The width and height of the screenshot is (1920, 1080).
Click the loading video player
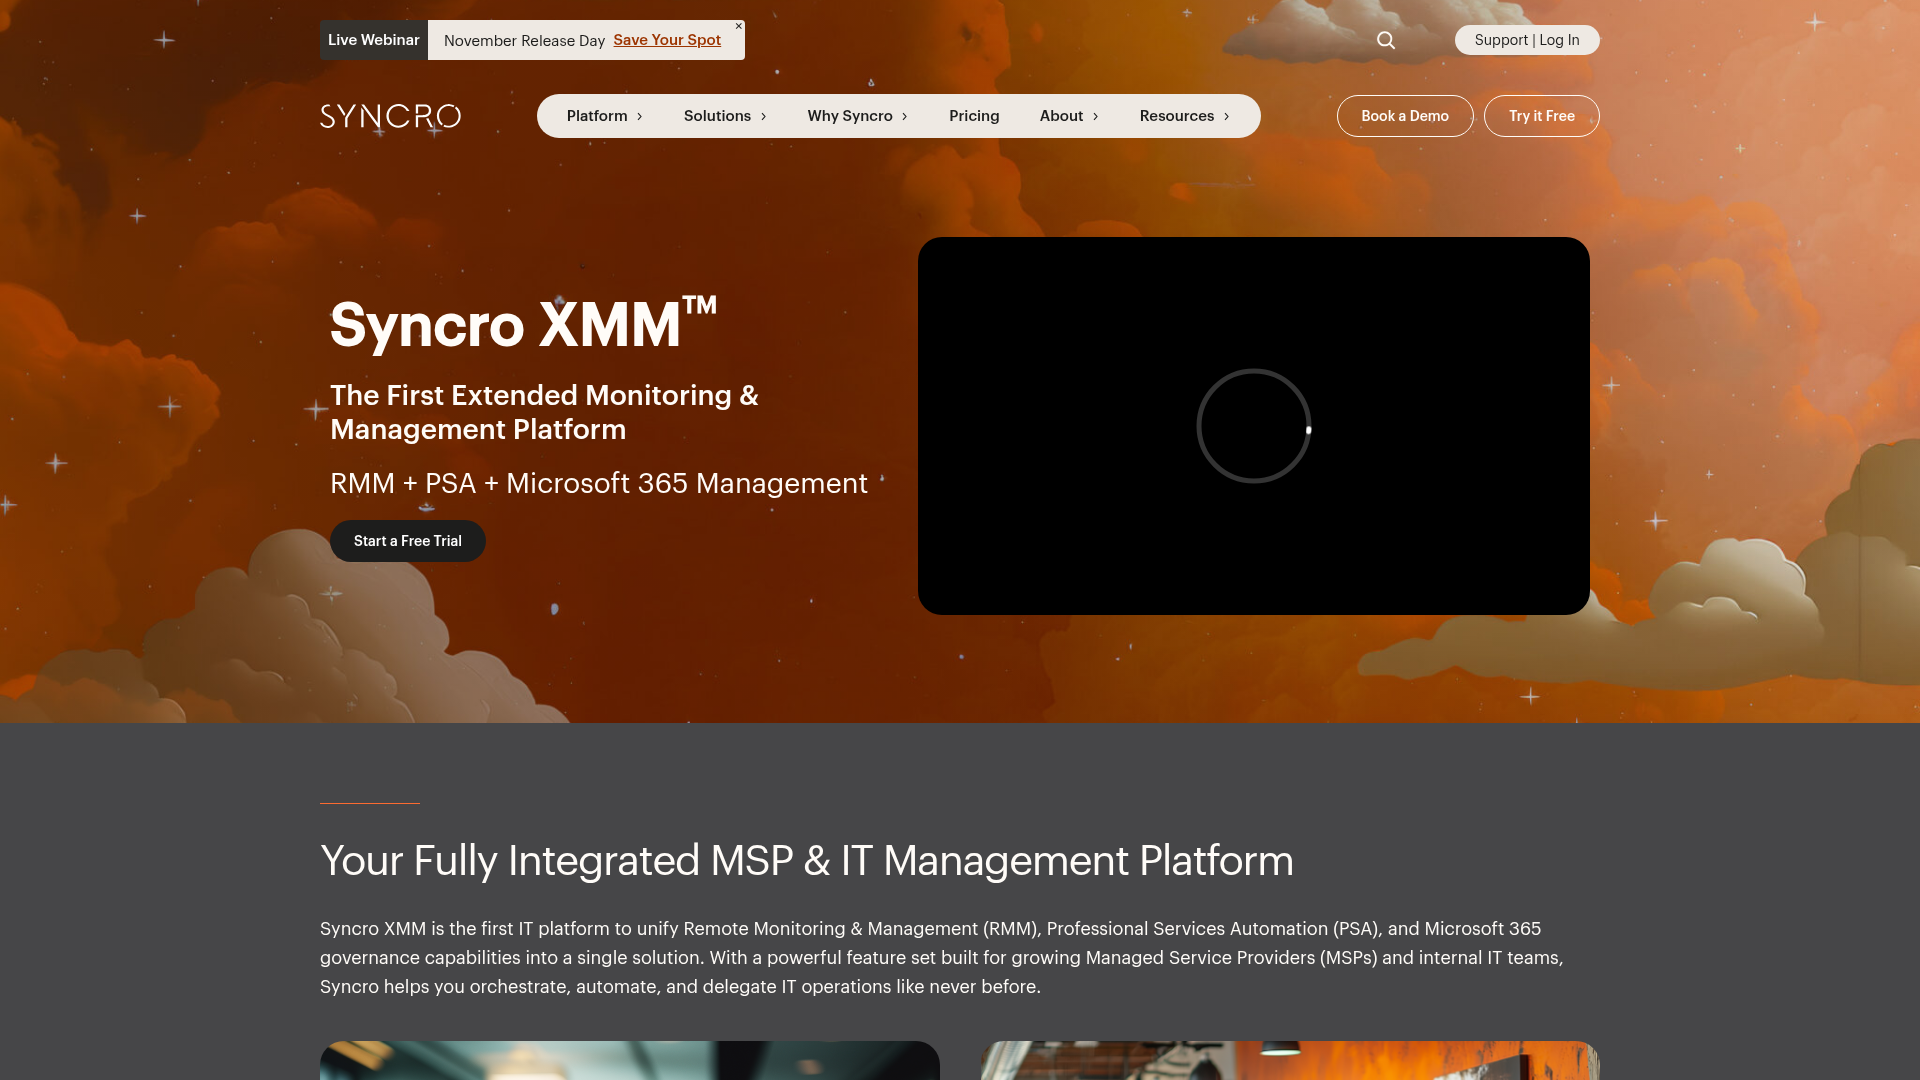click(x=1254, y=425)
